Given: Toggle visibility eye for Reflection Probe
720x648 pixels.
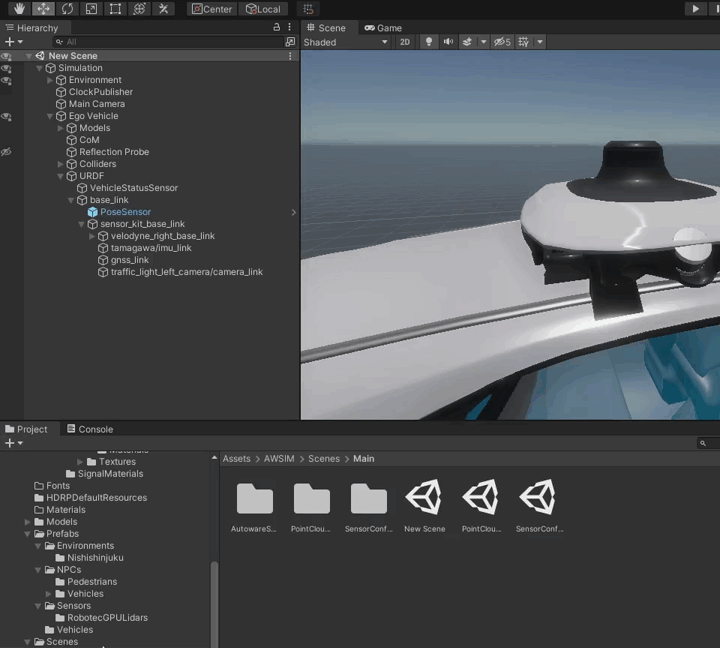Looking at the screenshot, I should pos(6,152).
